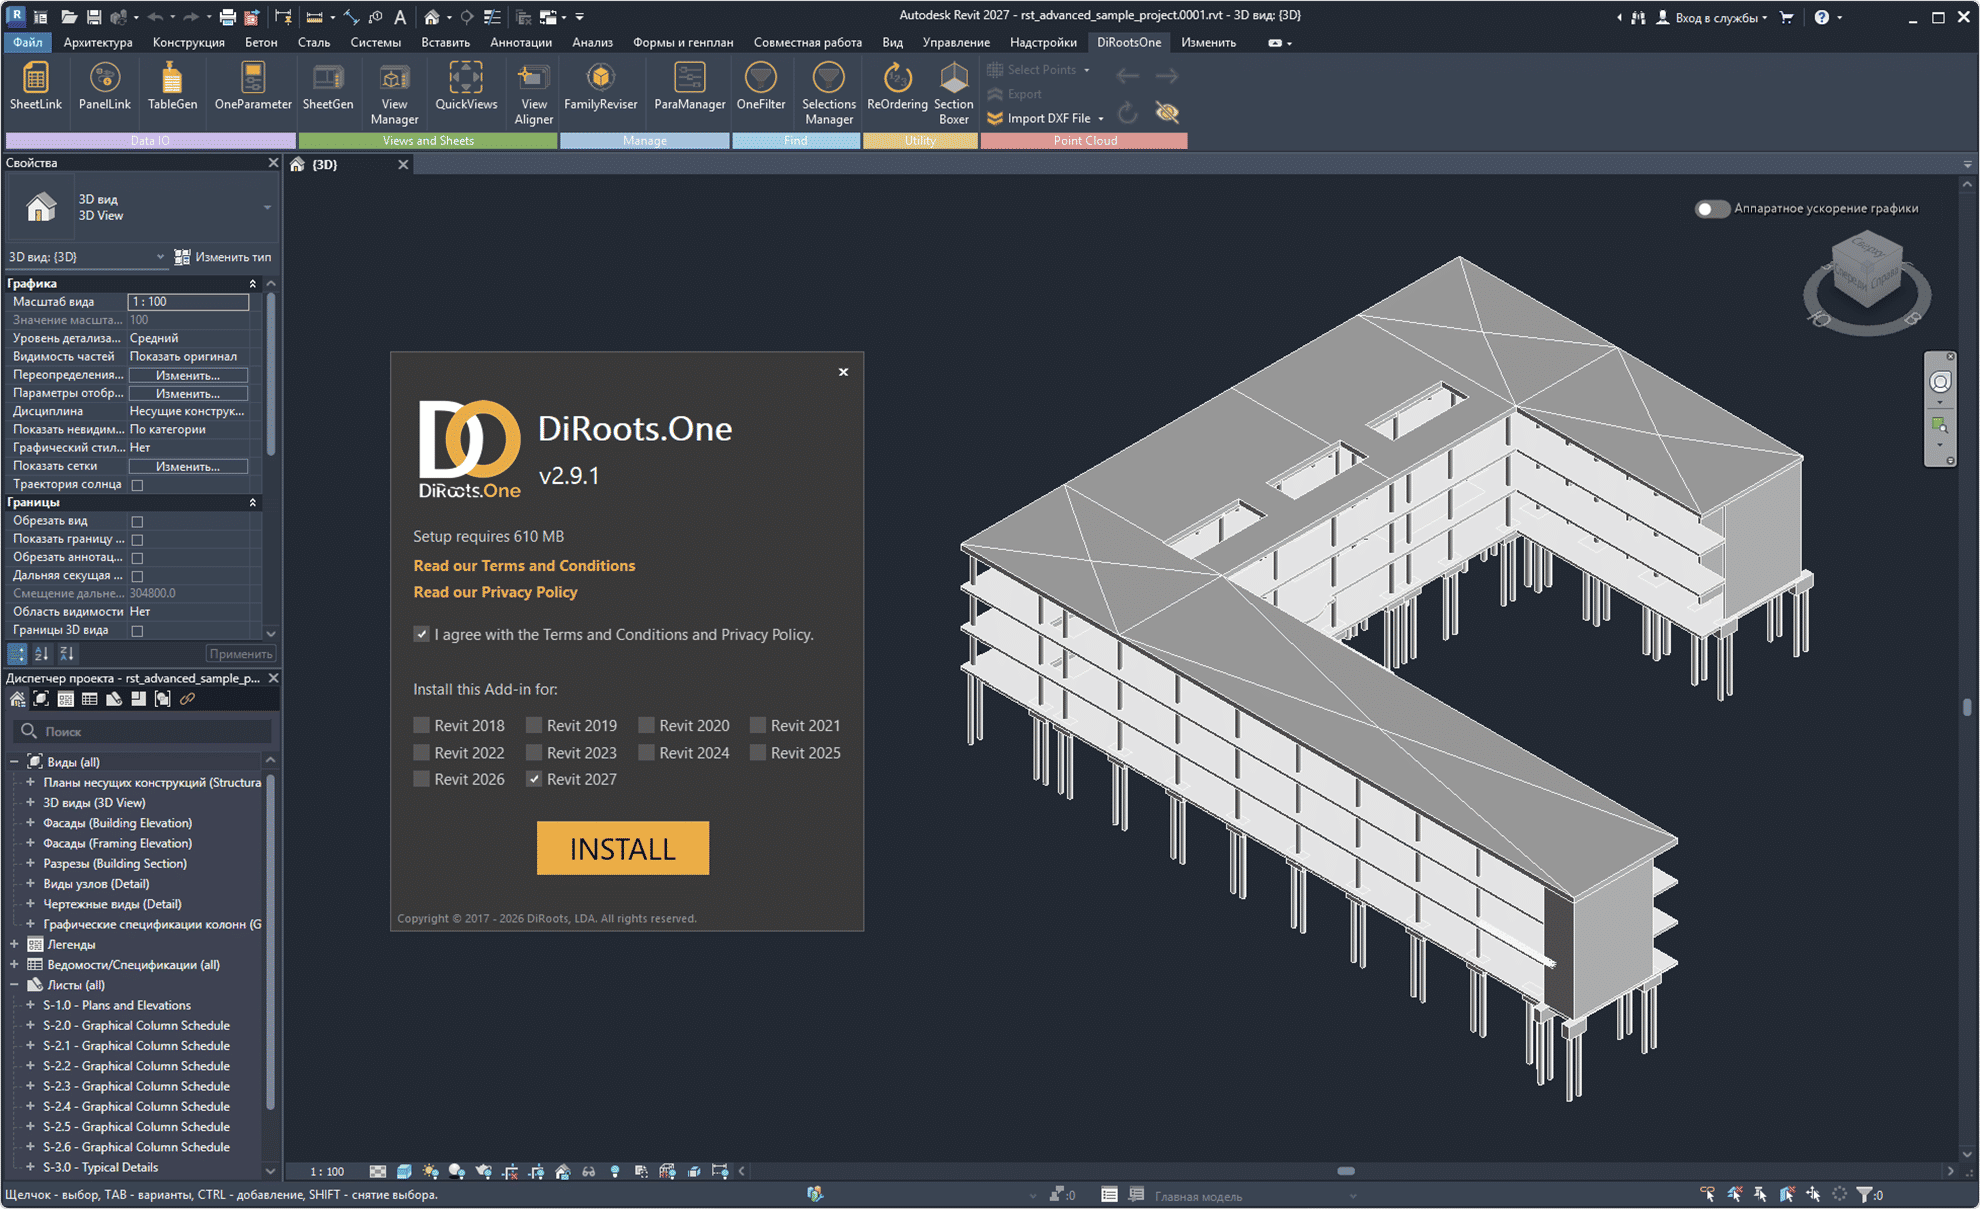Open the TableGen tool
Viewport: 1980px width, 1209px height.
[172, 86]
